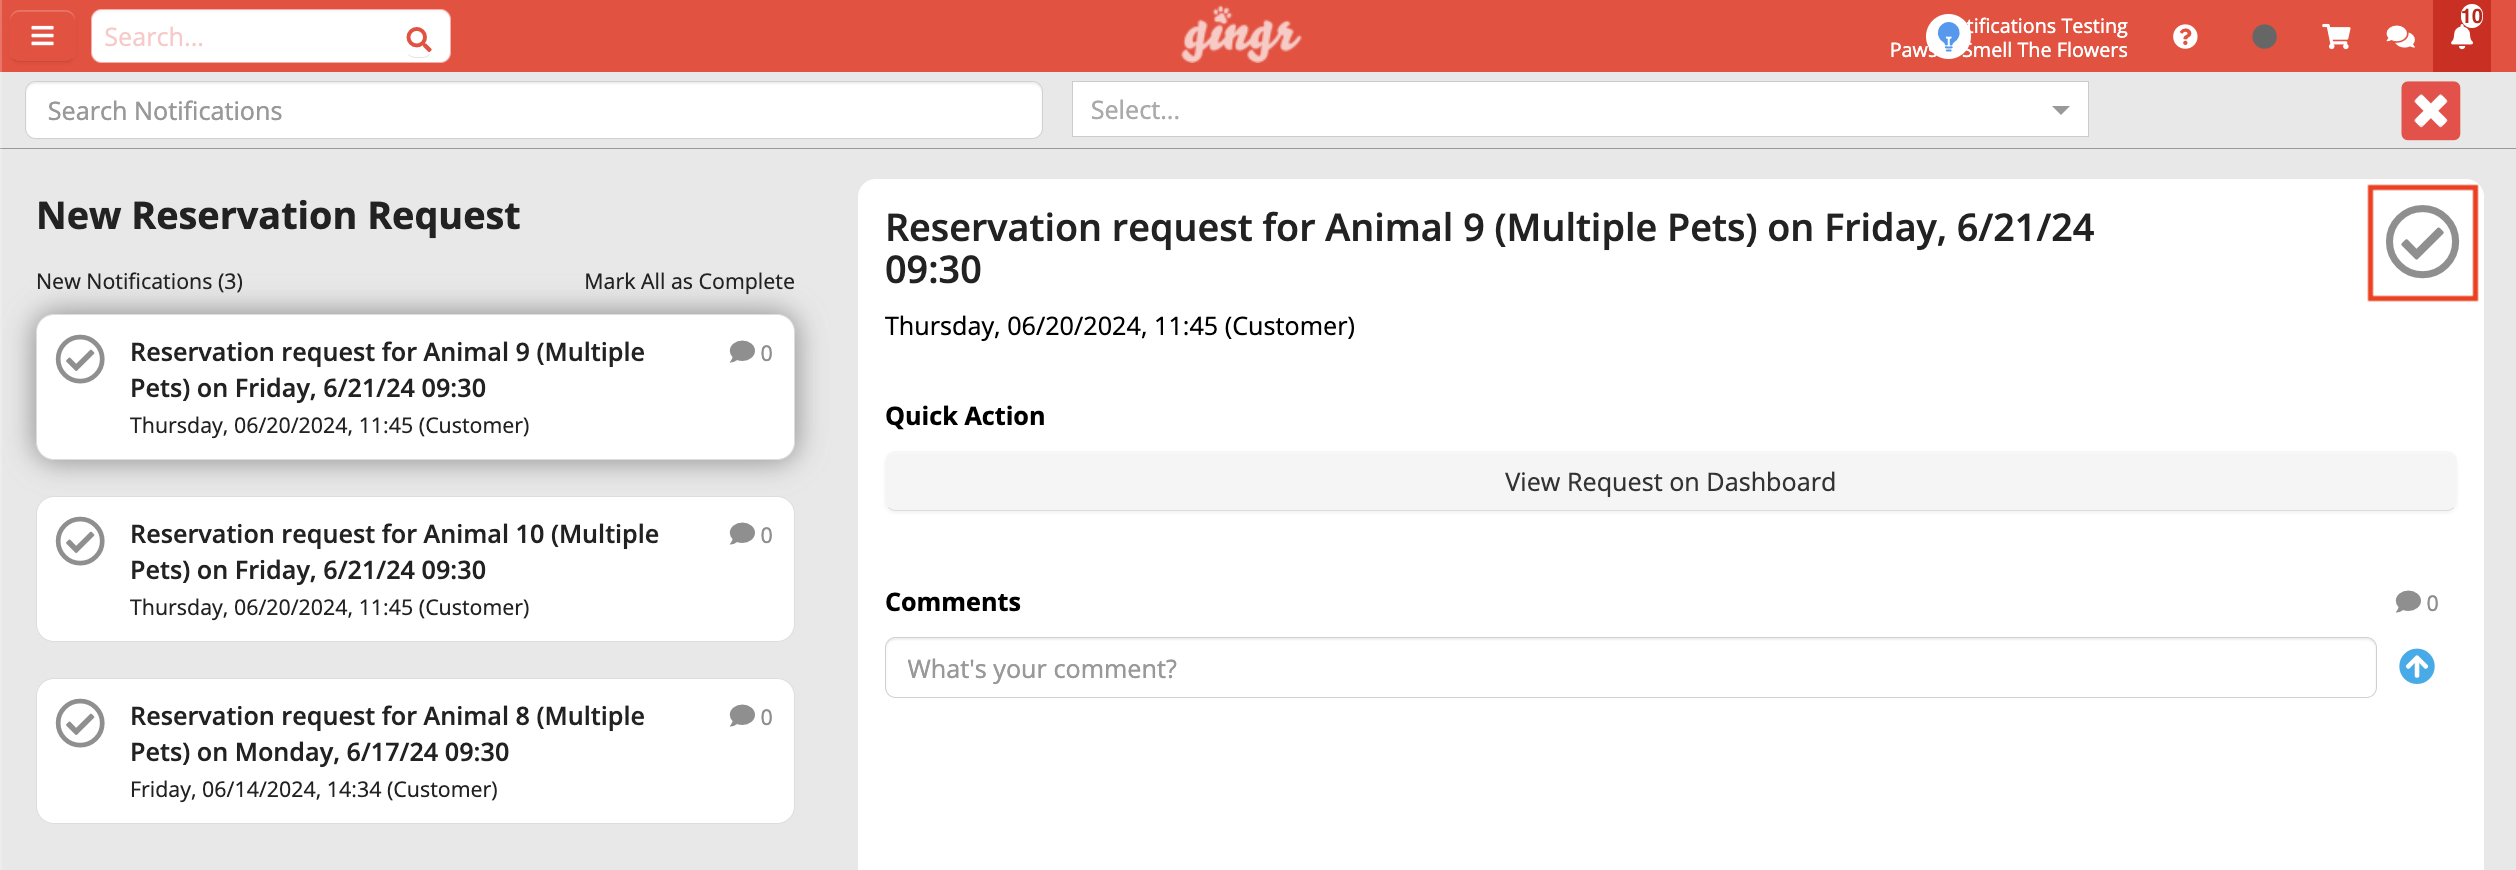Click the Search Notifications field
This screenshot has height=870, width=2516.
point(534,110)
